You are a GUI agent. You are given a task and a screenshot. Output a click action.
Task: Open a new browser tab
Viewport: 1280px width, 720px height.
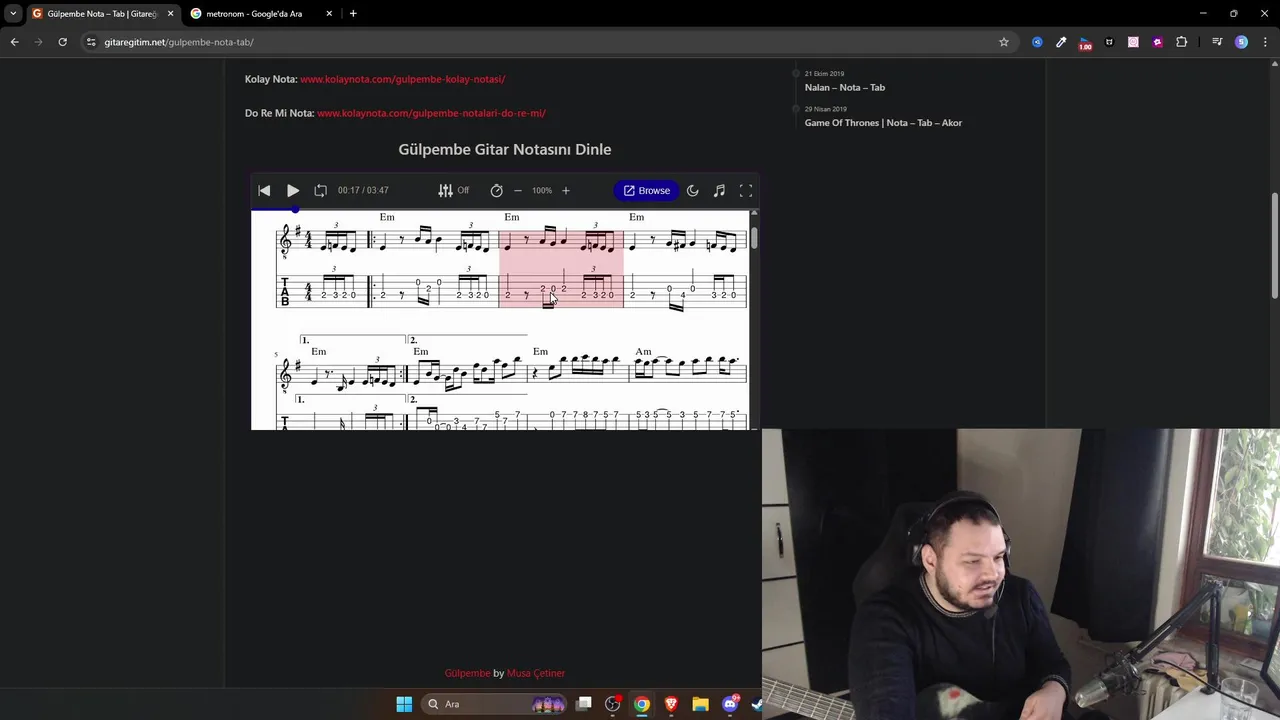(x=353, y=14)
